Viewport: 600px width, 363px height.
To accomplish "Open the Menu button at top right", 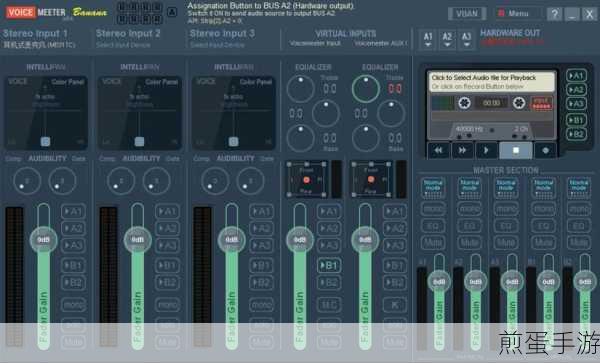I will (x=518, y=14).
